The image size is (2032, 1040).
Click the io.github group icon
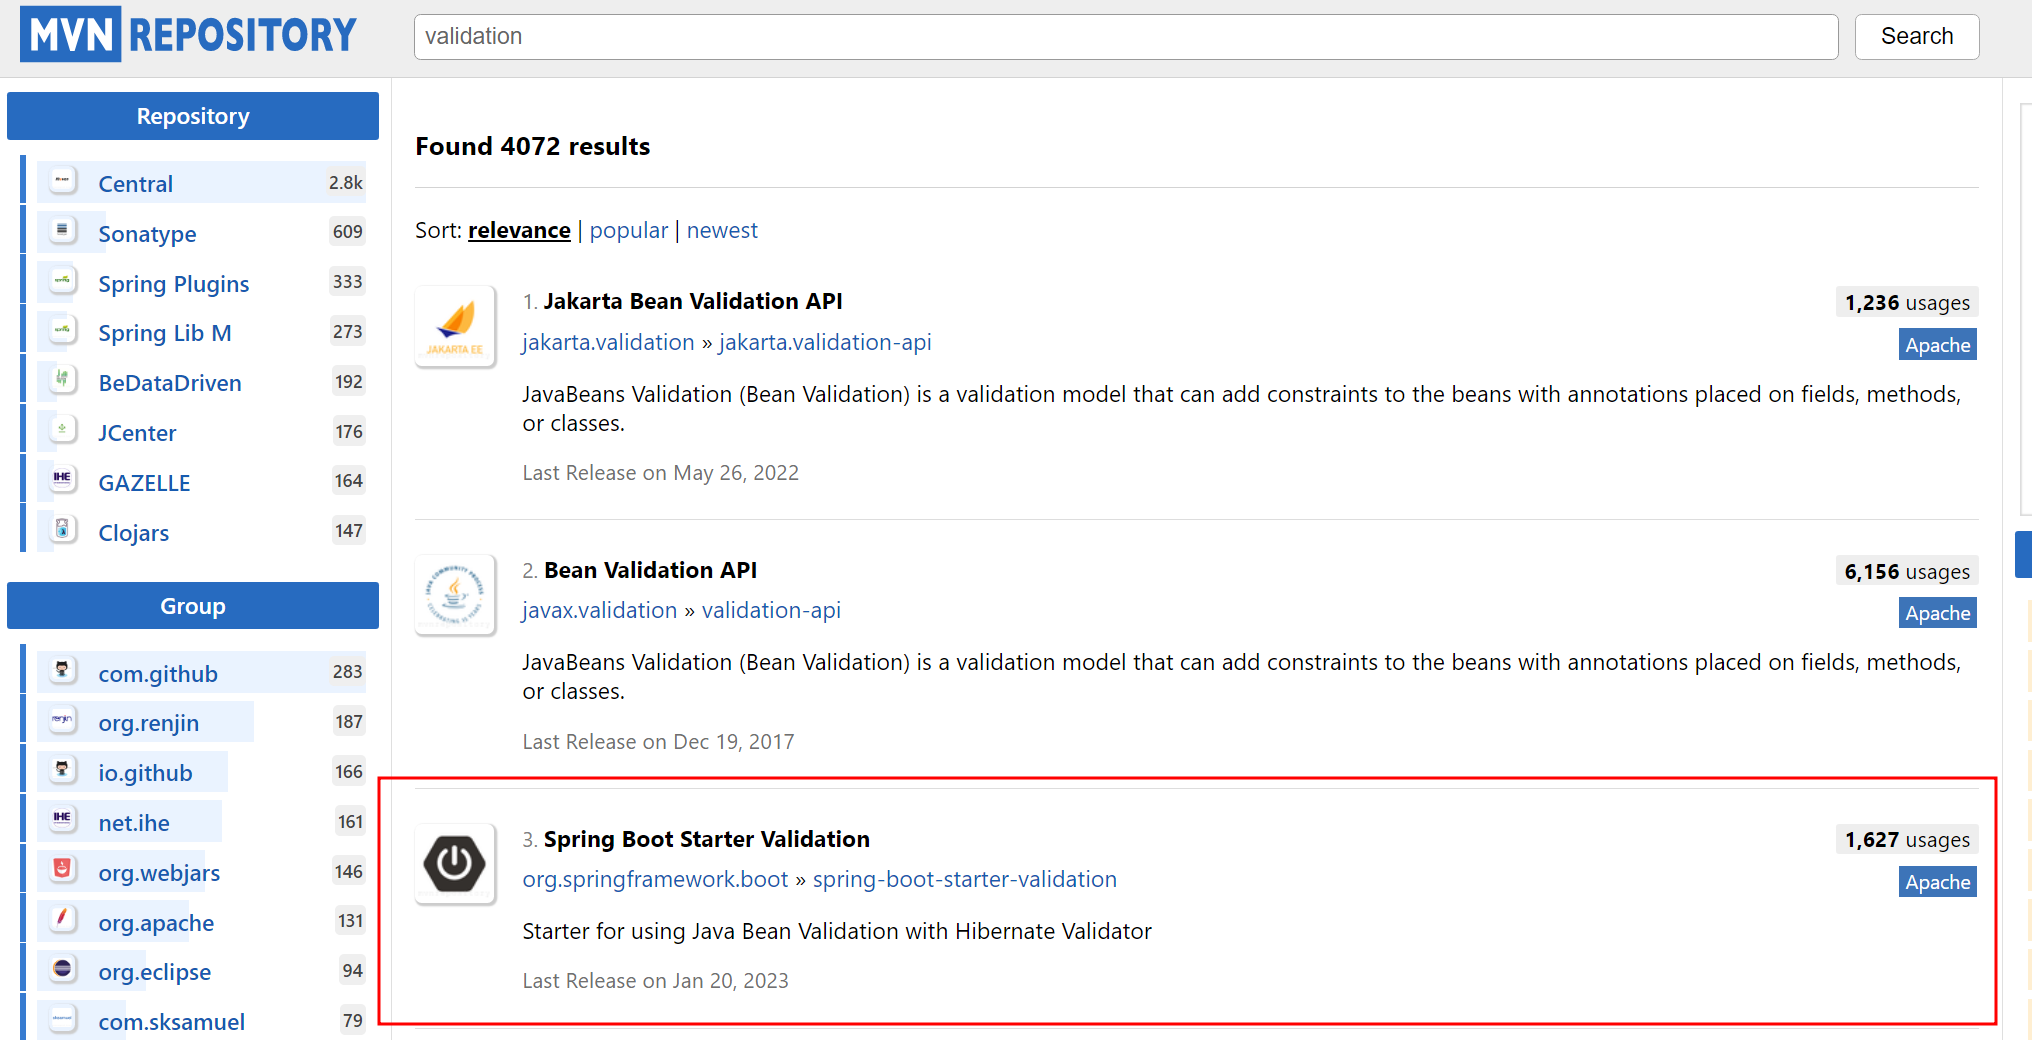pos(63,770)
